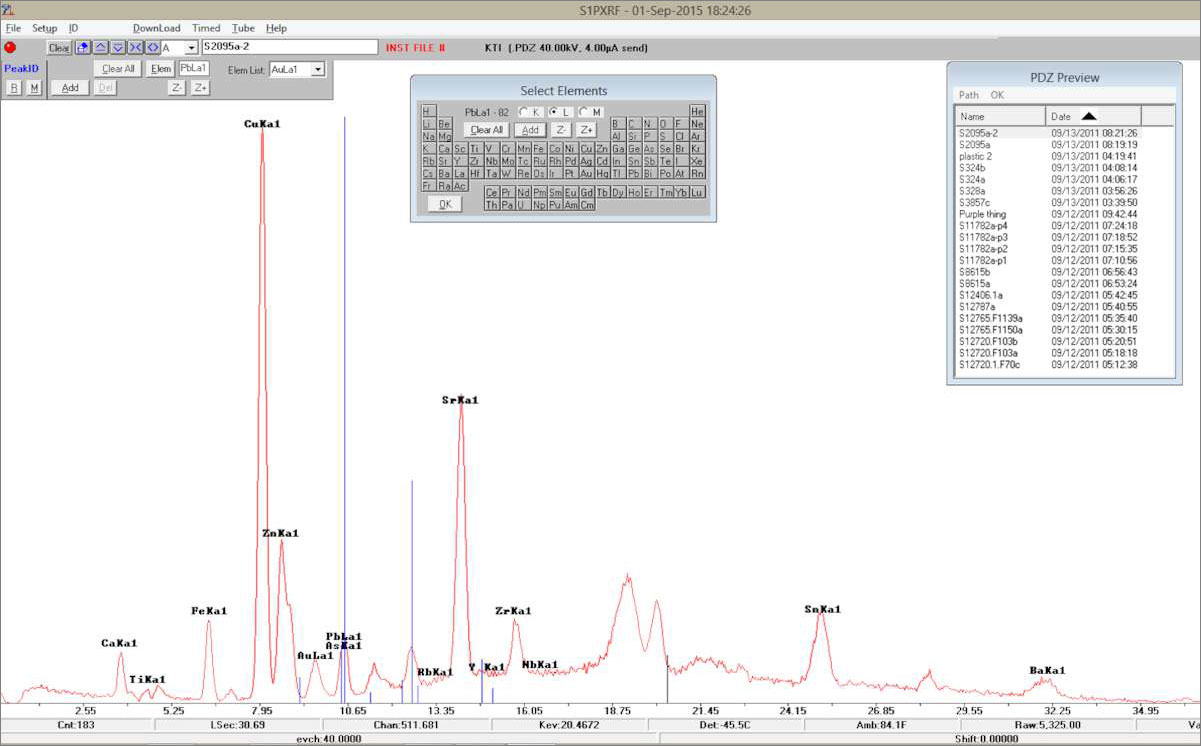Click the compress-horizontal arrows toolbar icon
Image resolution: width=1201 pixels, height=746 pixels.
tap(135, 47)
